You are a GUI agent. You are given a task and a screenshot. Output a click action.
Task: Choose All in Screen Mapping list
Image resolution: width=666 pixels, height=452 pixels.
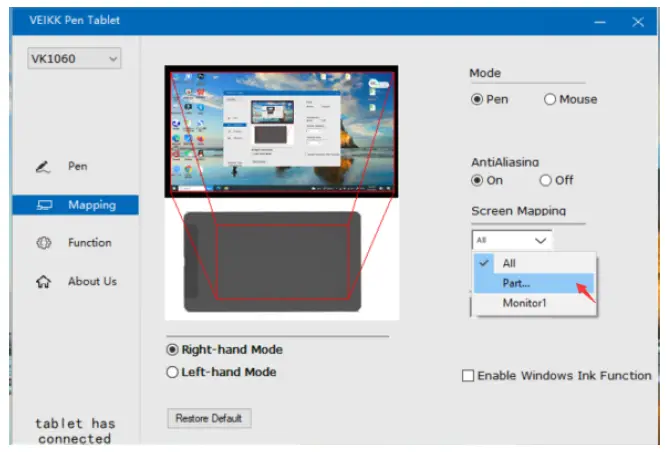tap(534, 263)
